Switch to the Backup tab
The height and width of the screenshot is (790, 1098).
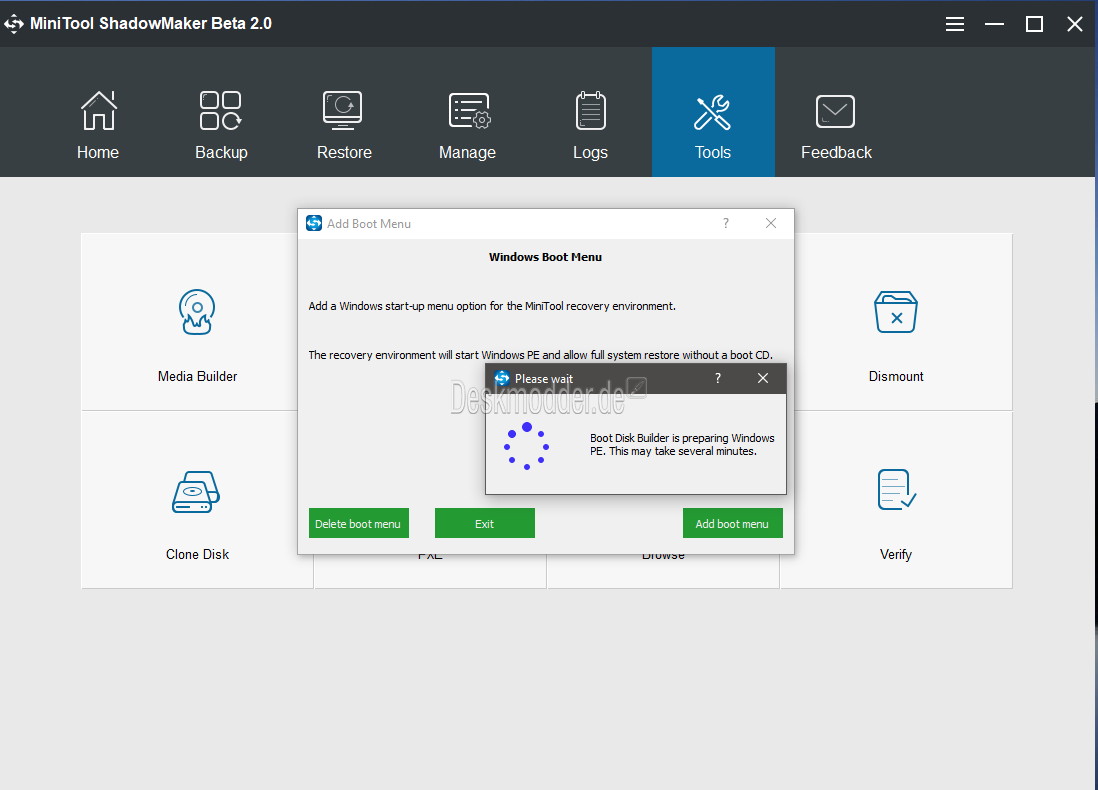click(221, 112)
